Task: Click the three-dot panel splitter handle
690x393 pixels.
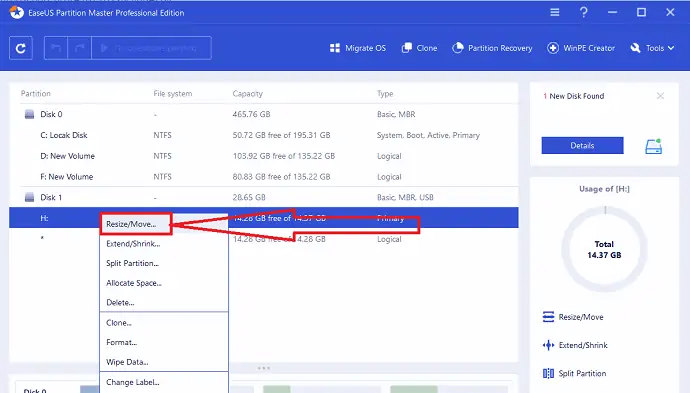Action: [264, 368]
